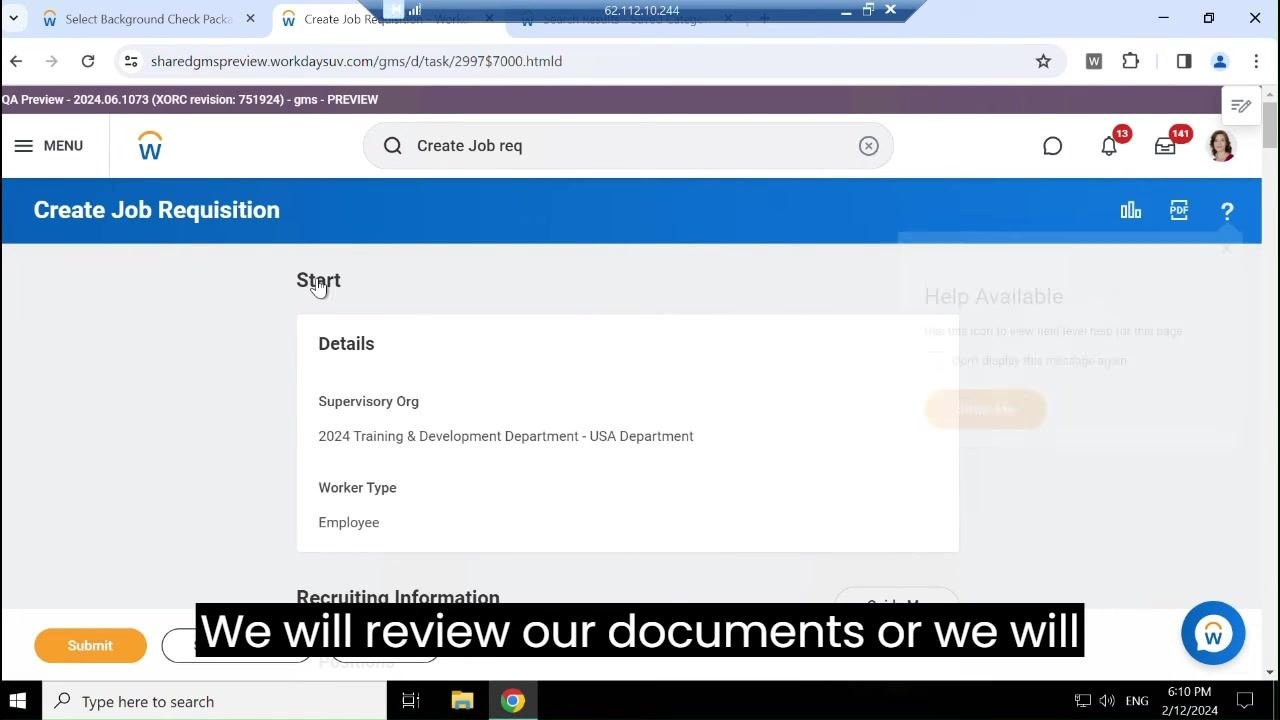The width and height of the screenshot is (1280, 720).
Task: Clear the search field text
Action: (x=868, y=146)
